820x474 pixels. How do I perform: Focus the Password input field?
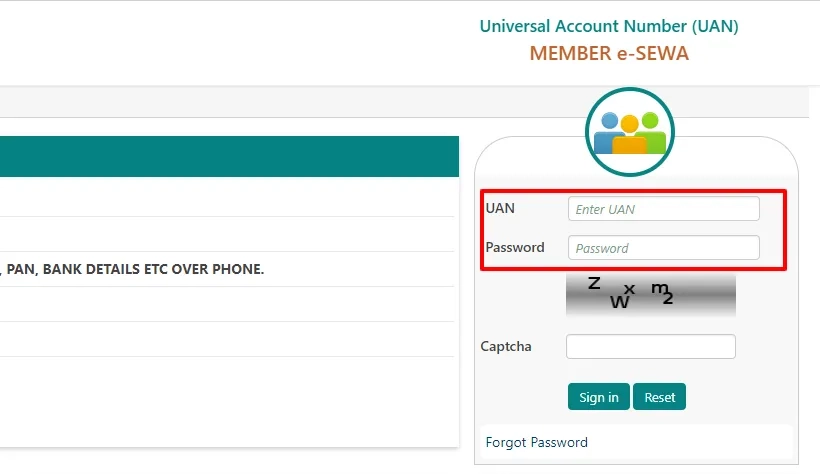tap(663, 248)
